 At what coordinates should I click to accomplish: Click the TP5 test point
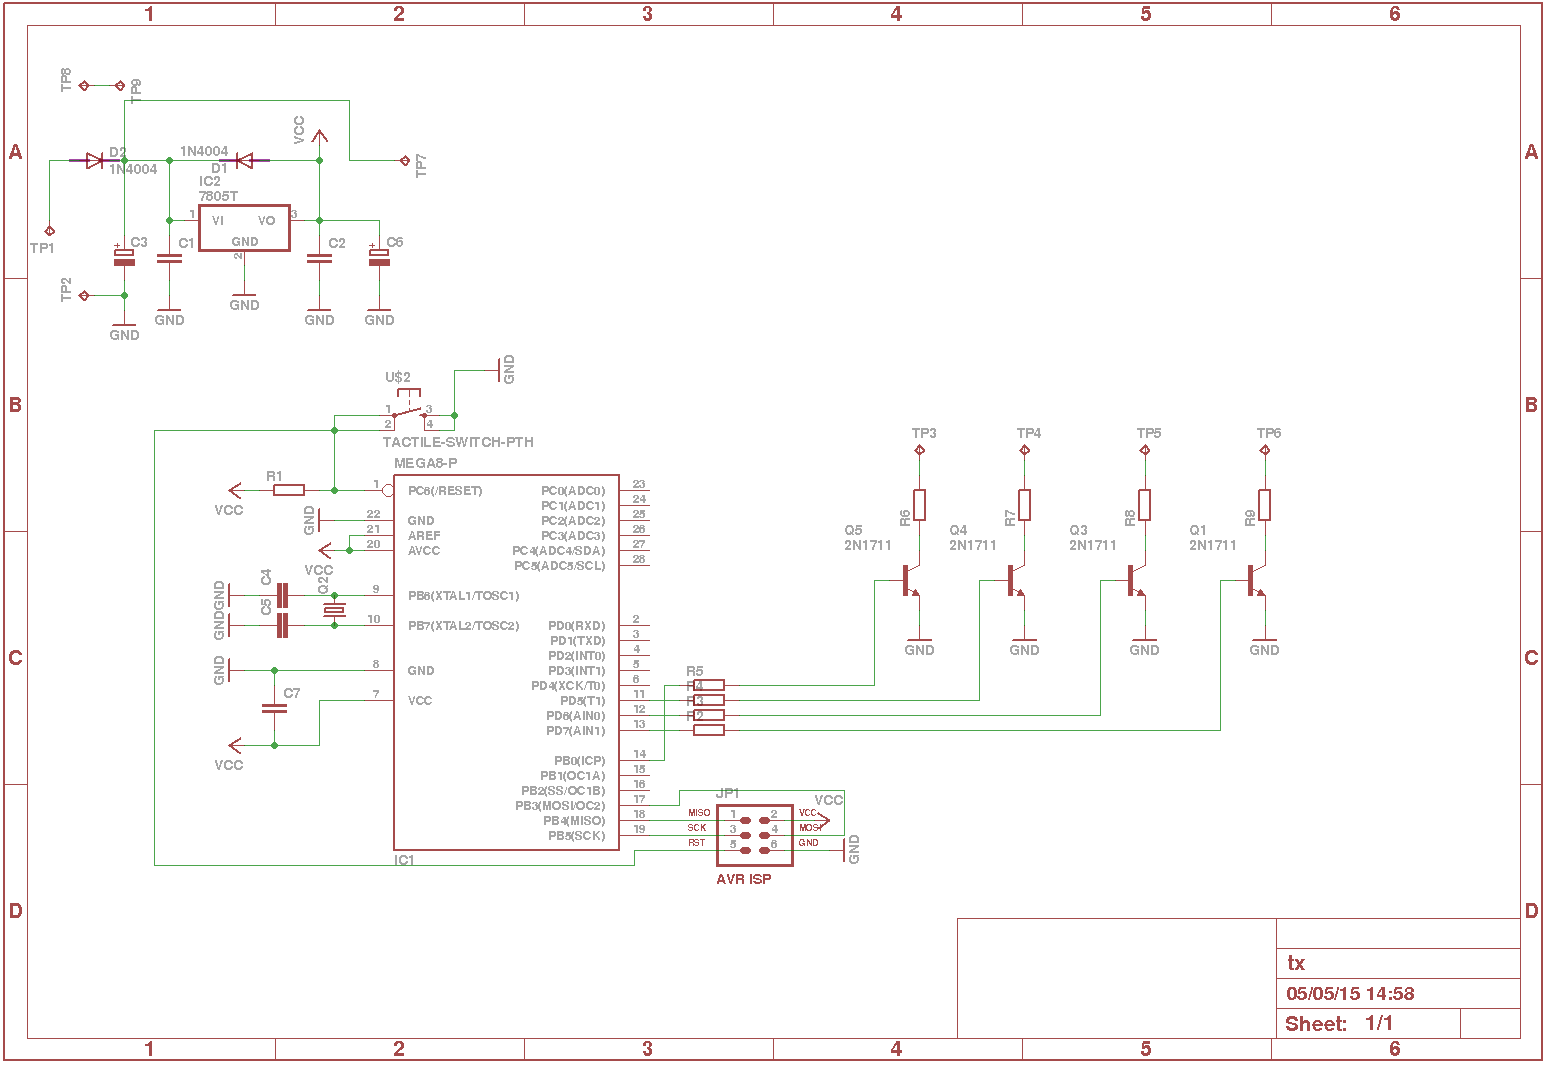click(1144, 450)
